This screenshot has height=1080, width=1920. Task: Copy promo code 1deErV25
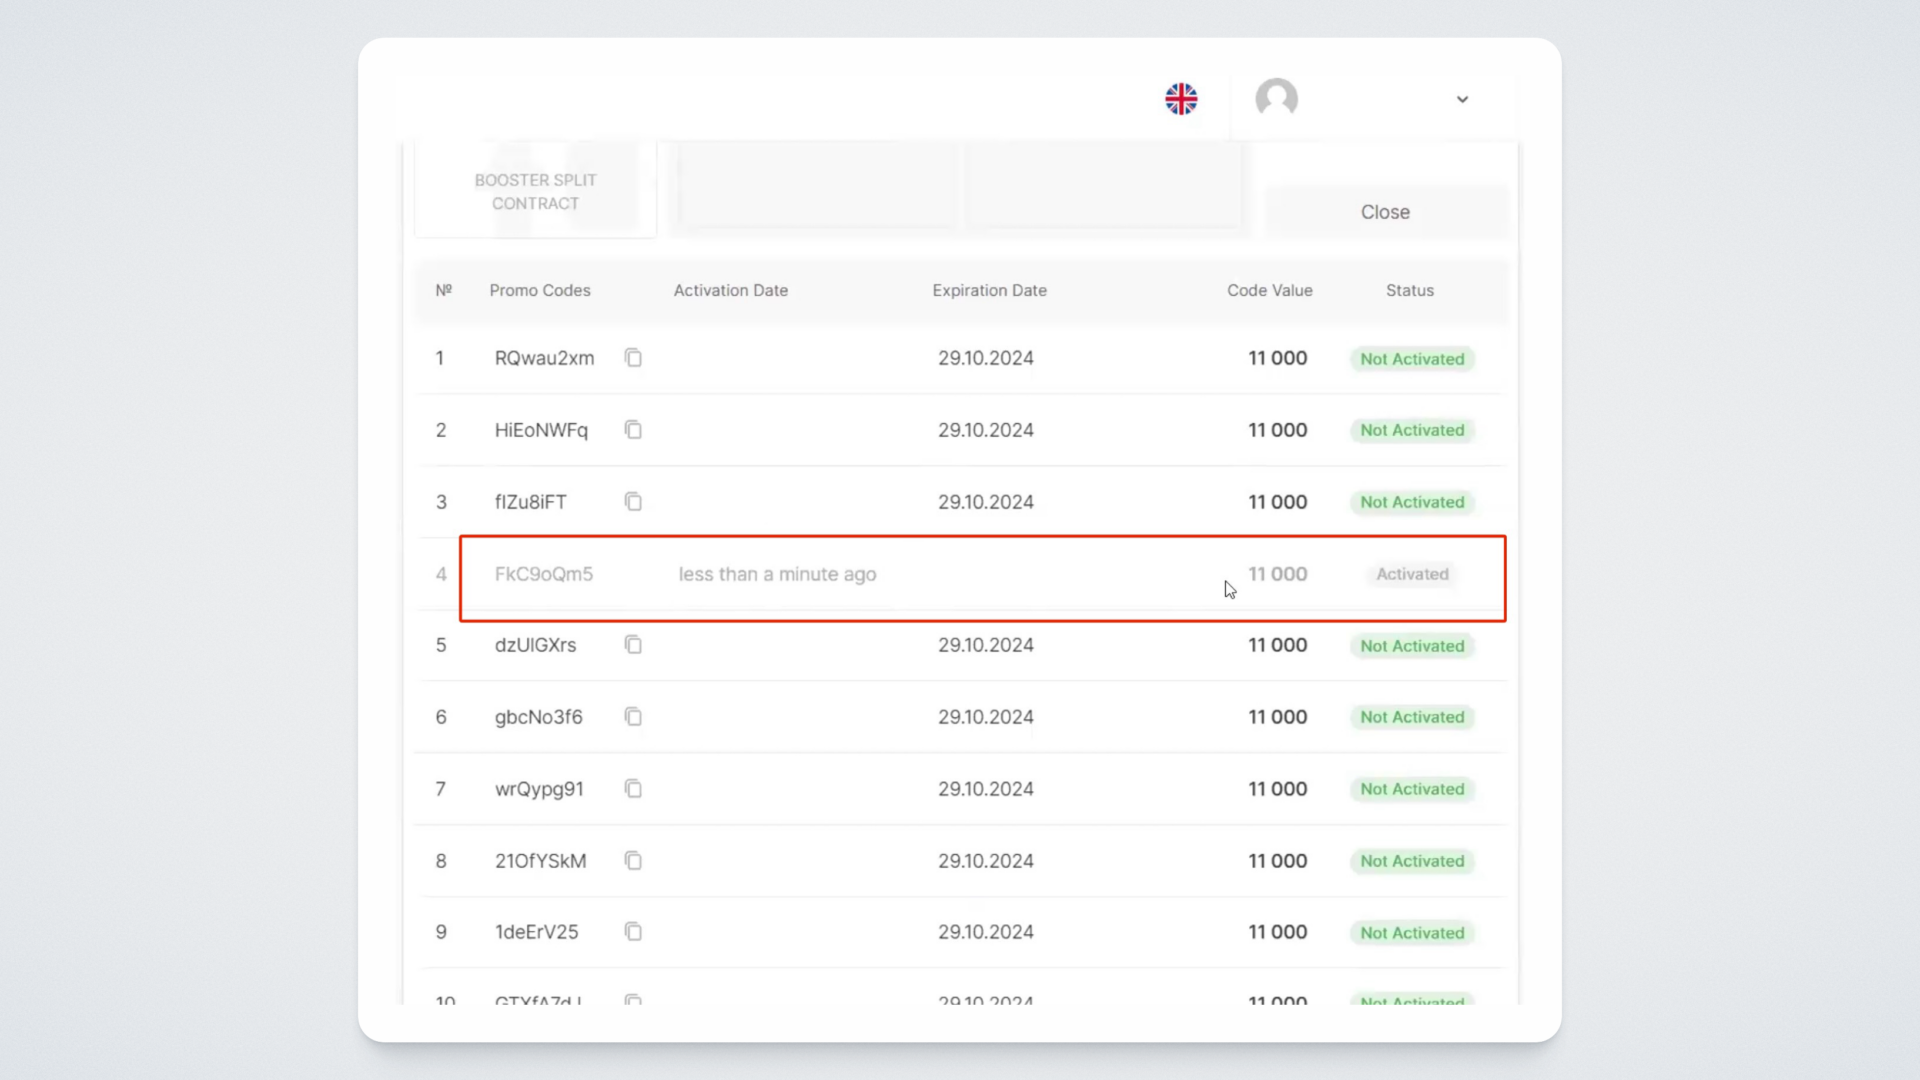pos(633,932)
